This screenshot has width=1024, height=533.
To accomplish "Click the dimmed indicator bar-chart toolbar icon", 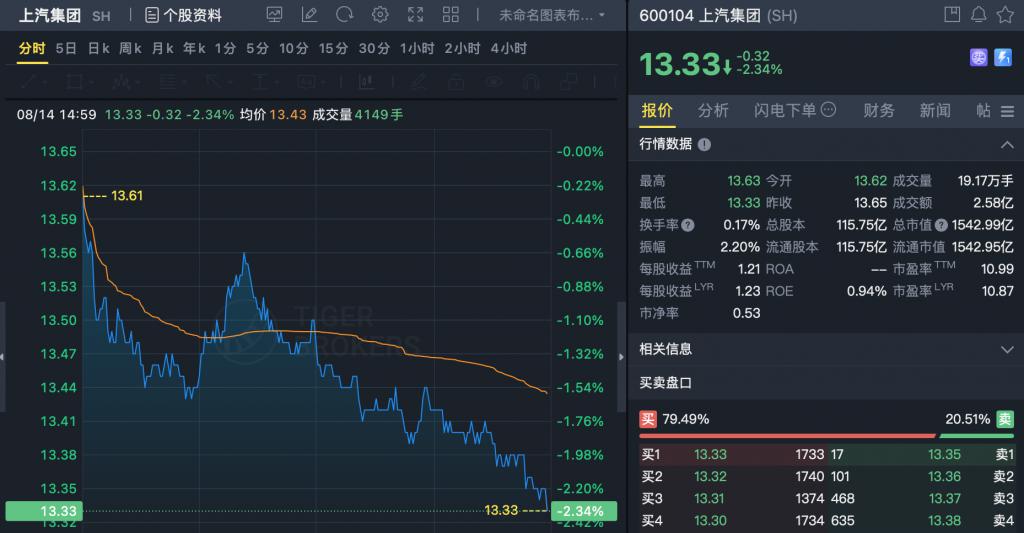I will [x=366, y=82].
